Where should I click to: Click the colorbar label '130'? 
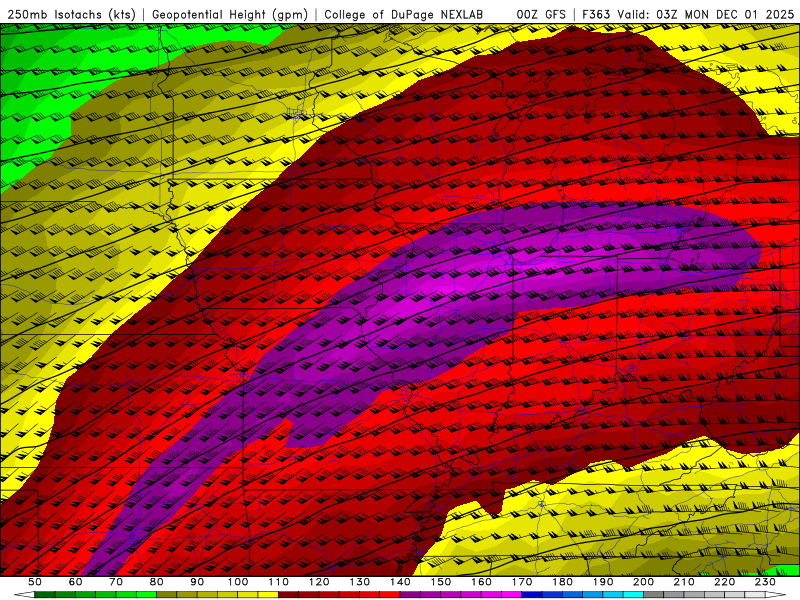[x=360, y=582]
